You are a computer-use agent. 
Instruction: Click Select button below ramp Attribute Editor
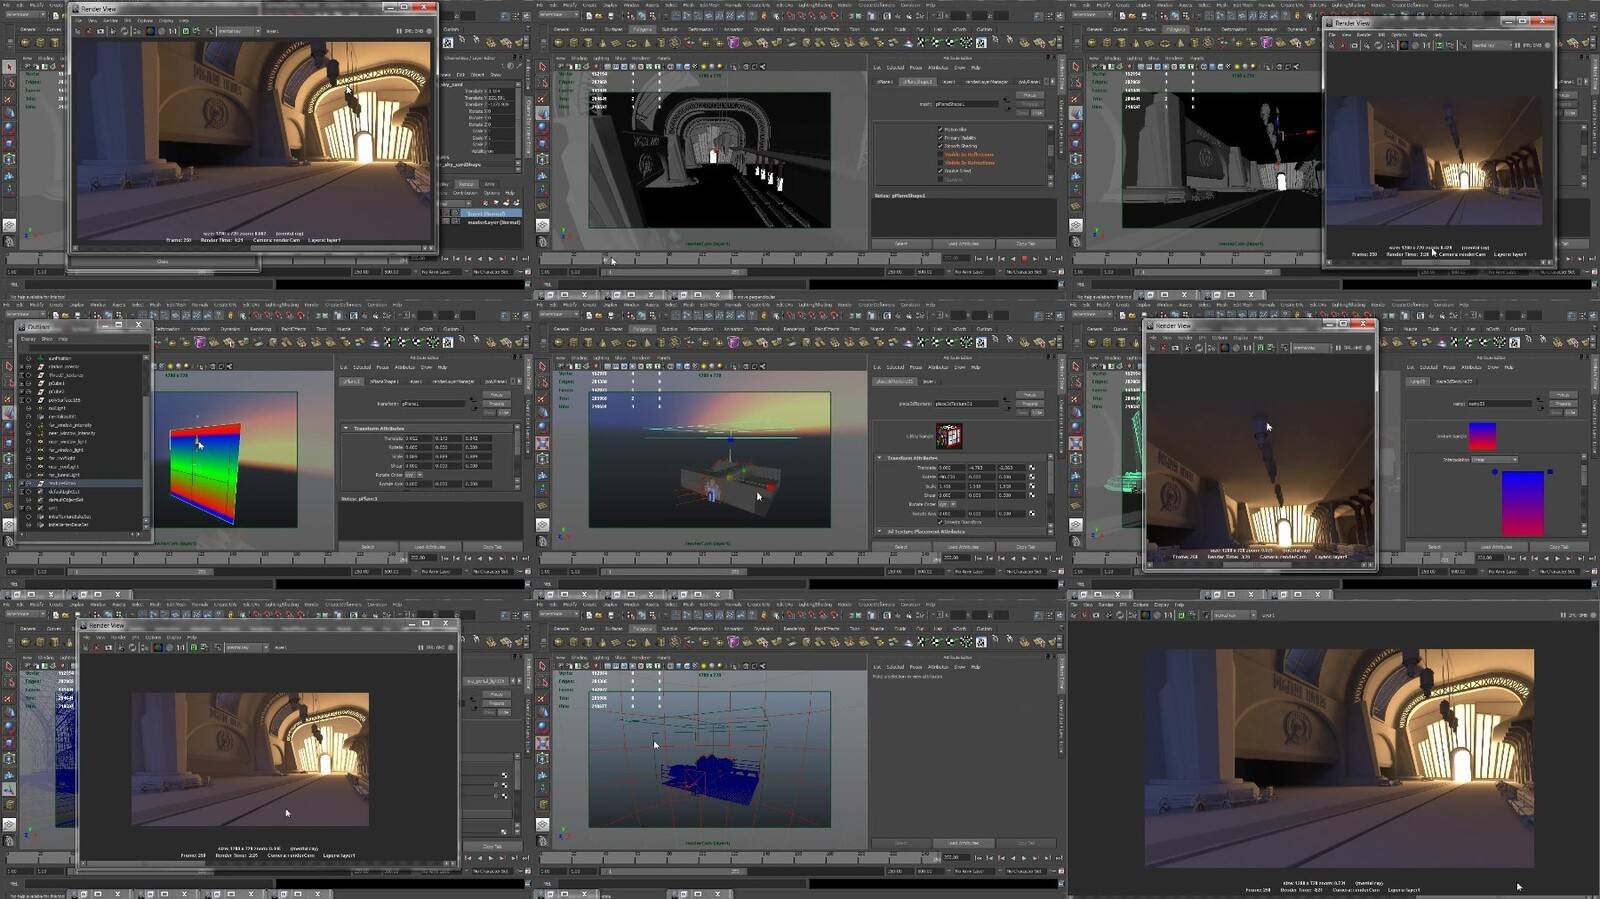click(x=1434, y=547)
